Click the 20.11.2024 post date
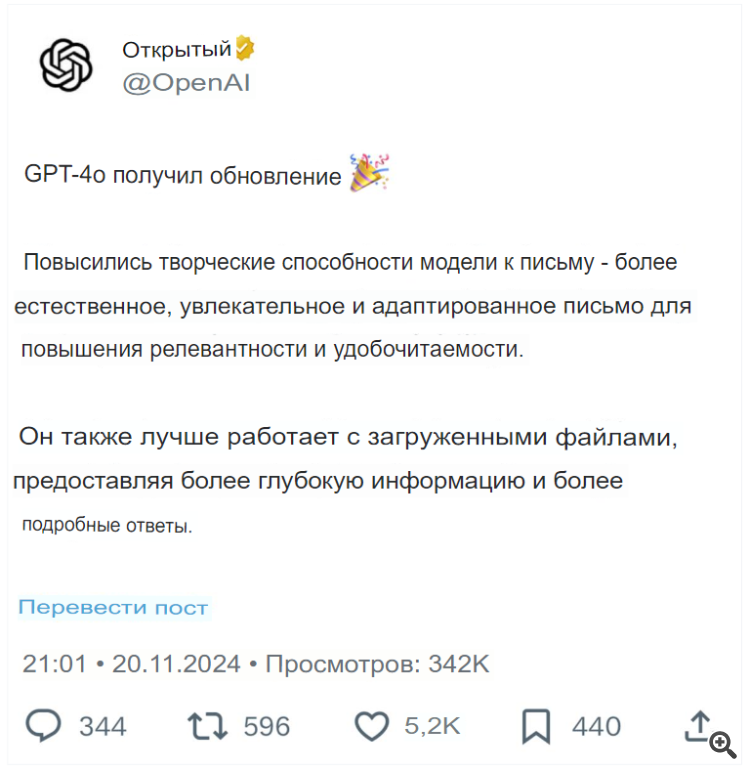The width and height of the screenshot is (750, 771). tap(176, 663)
